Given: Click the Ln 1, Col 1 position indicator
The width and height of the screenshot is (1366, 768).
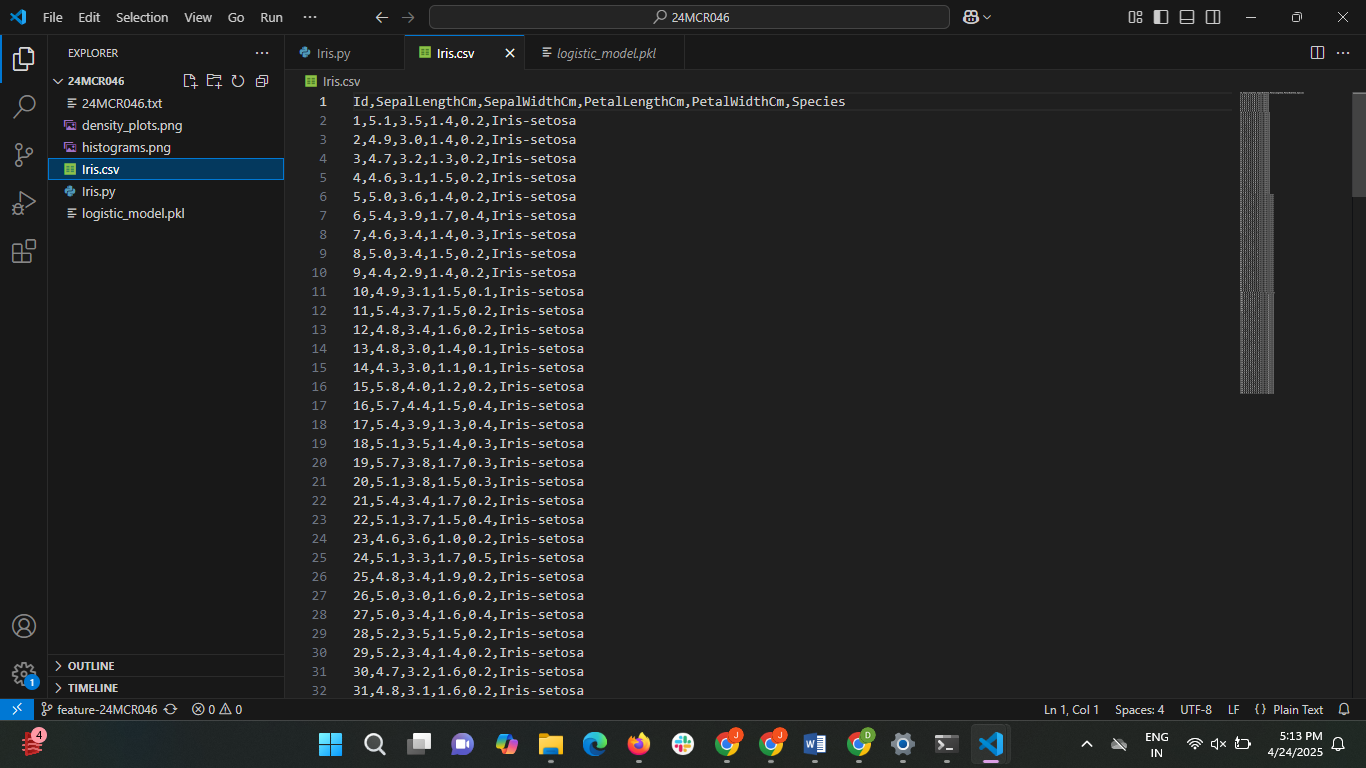Looking at the screenshot, I should pyautogui.click(x=1071, y=709).
